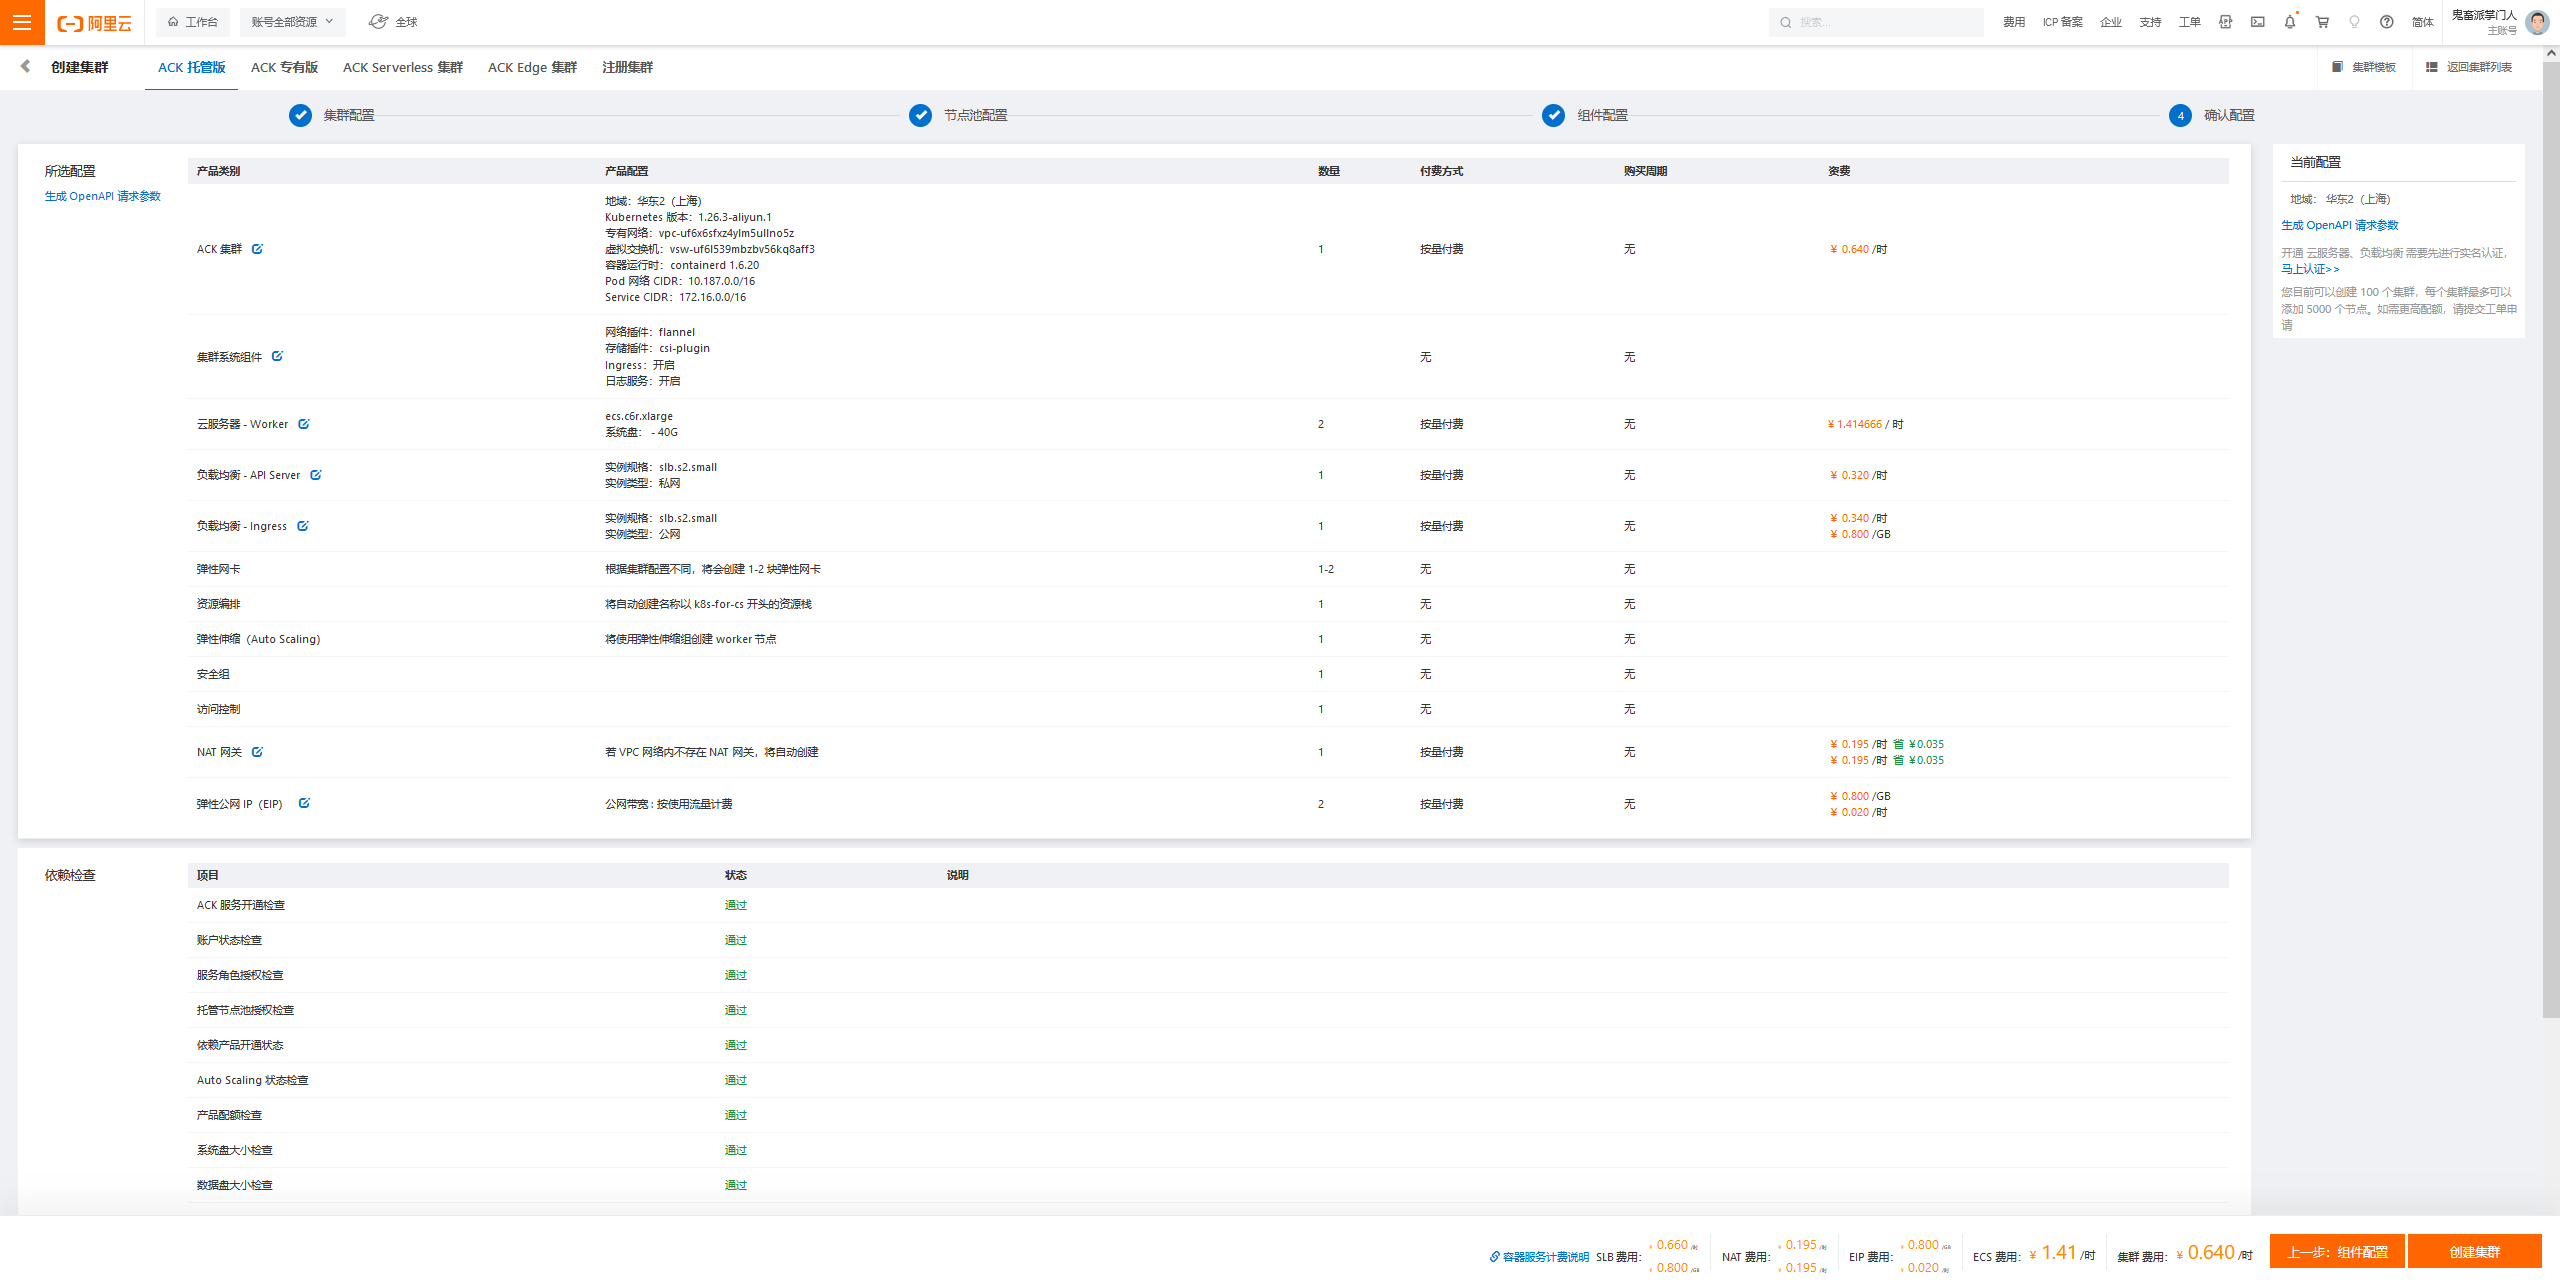
Task: Edit the 弹性公网 IP (EIP) settings
Action: click(x=304, y=803)
